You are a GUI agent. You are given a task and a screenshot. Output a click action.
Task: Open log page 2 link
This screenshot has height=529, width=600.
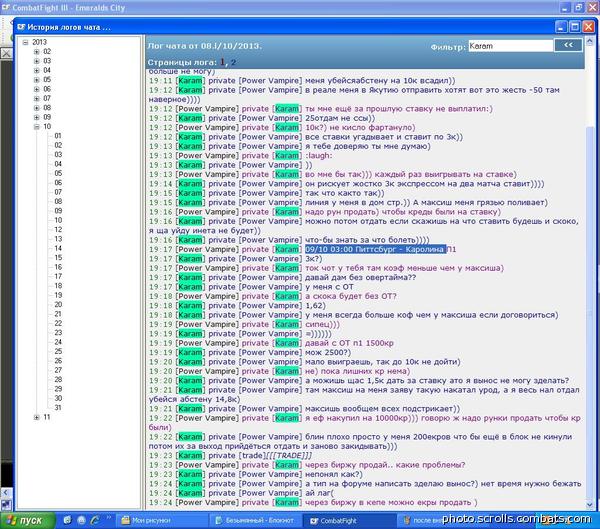[x=233, y=62]
